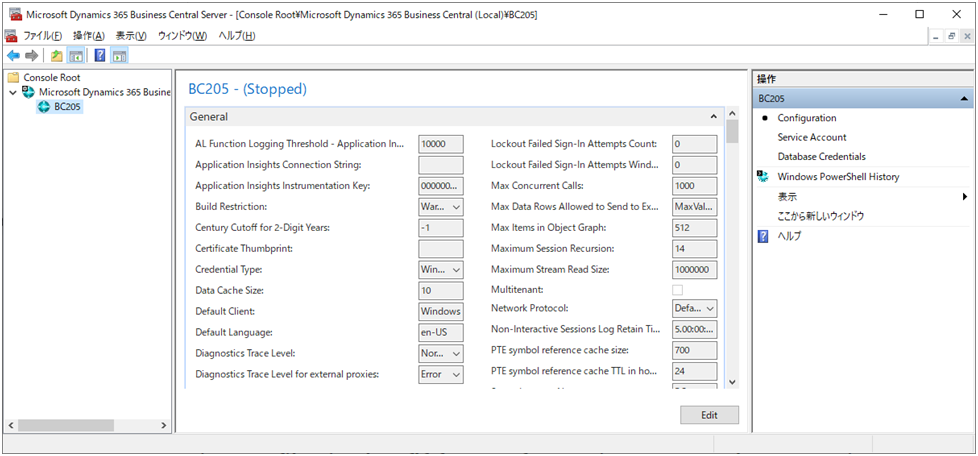Click the blue Help toolbar icon

click(x=99, y=55)
